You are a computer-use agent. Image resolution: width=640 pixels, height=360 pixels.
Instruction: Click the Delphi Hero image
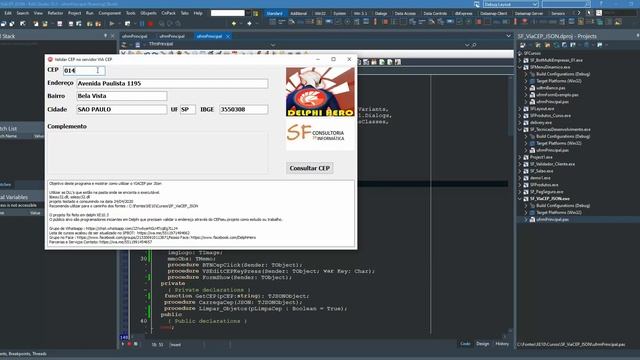[x=320, y=92]
